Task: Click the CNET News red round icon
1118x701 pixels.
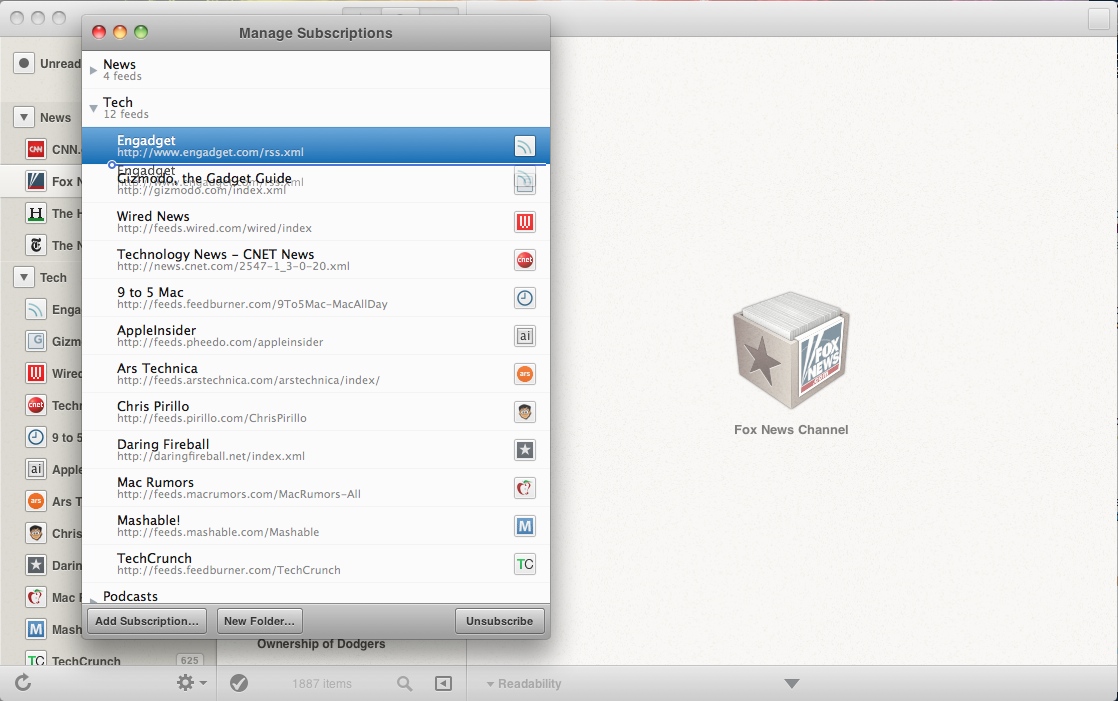Action: 525,260
